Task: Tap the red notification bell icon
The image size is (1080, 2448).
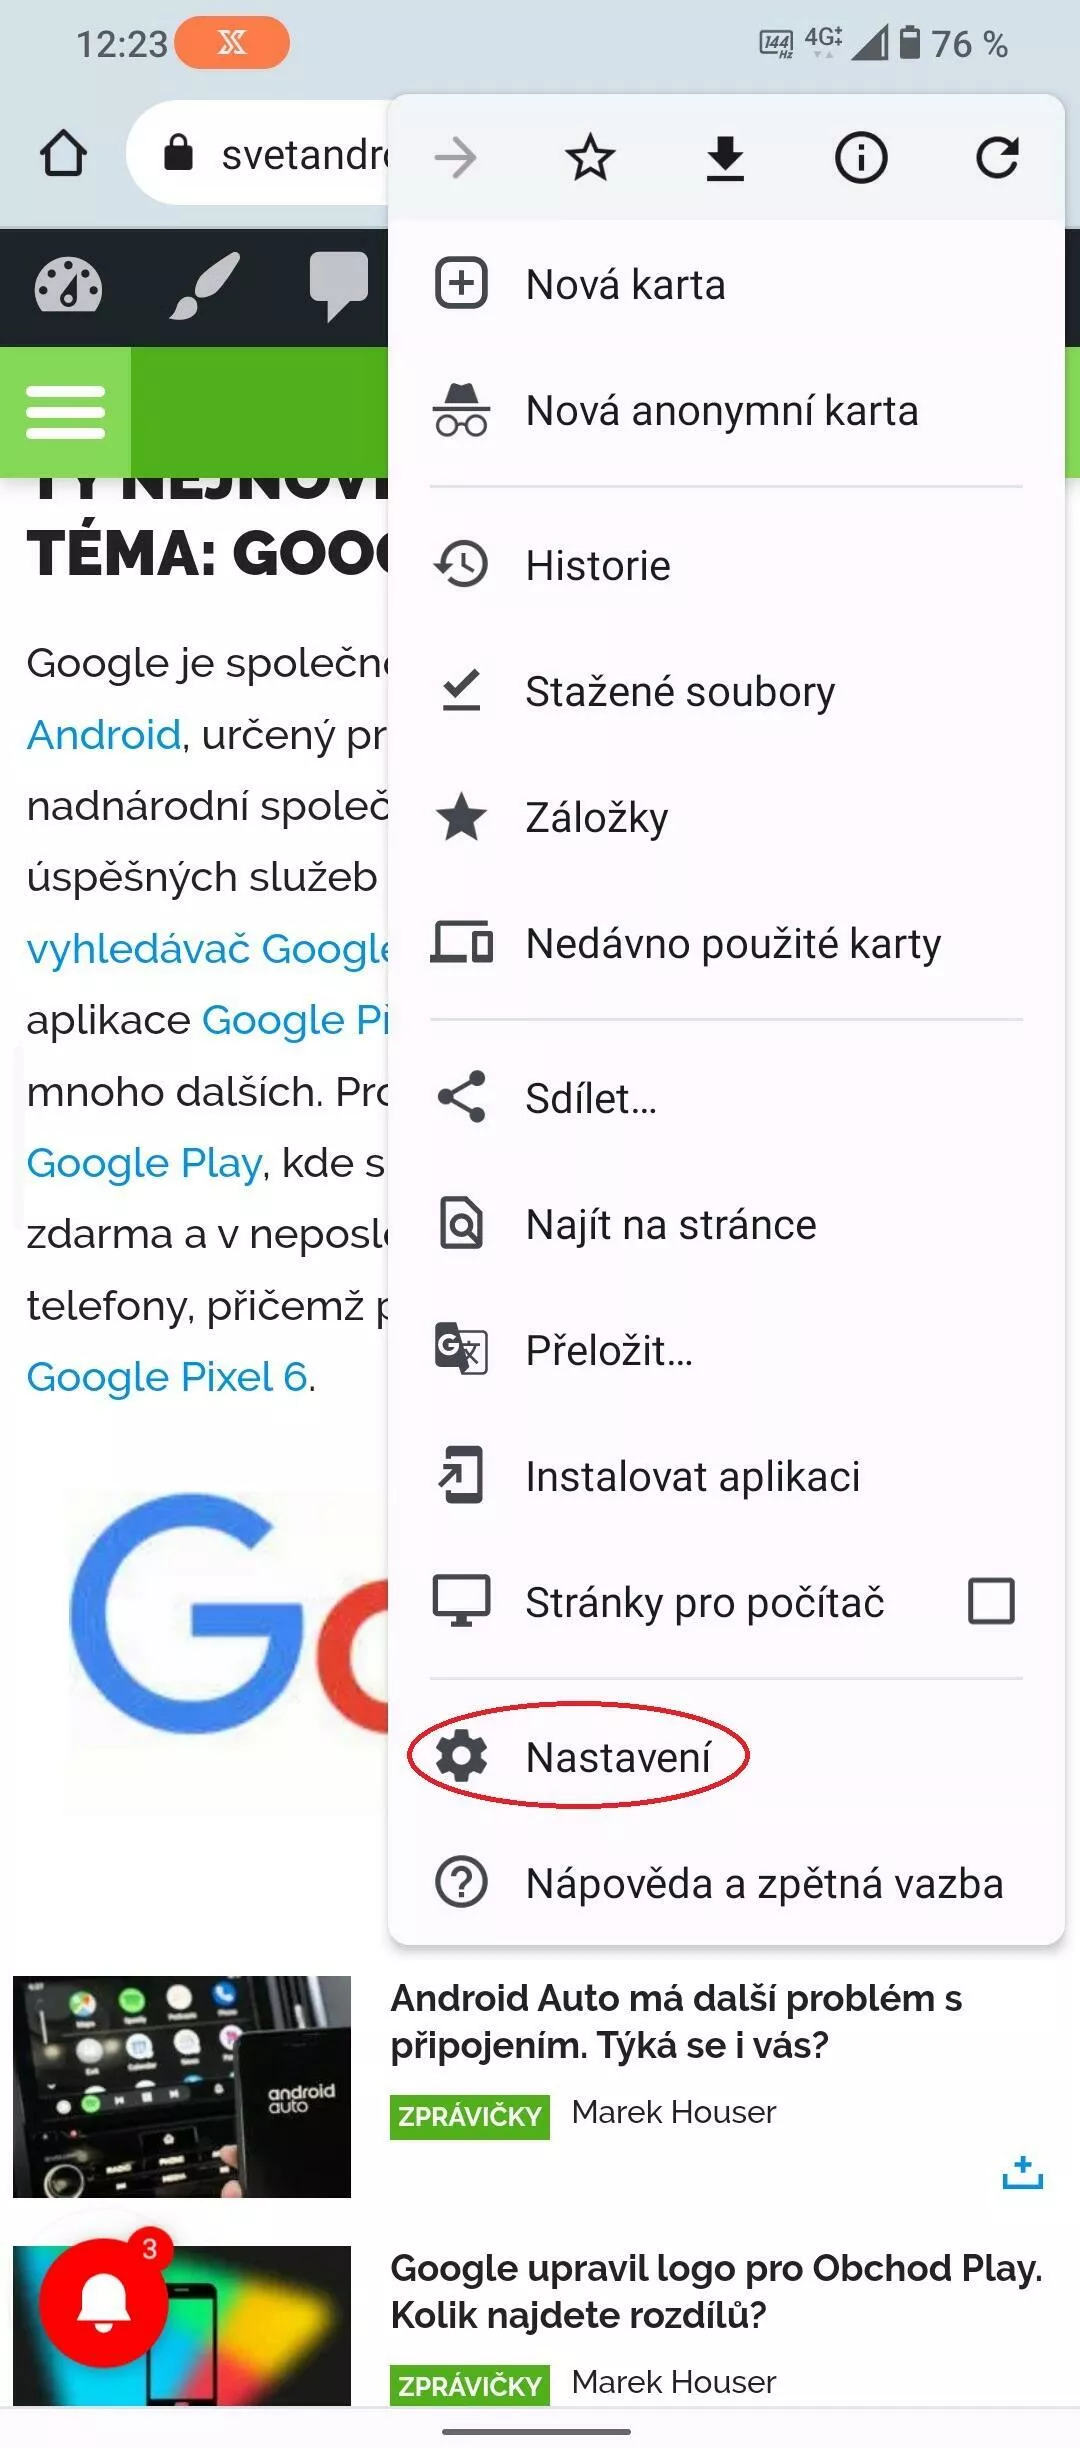Action: click(104, 2302)
